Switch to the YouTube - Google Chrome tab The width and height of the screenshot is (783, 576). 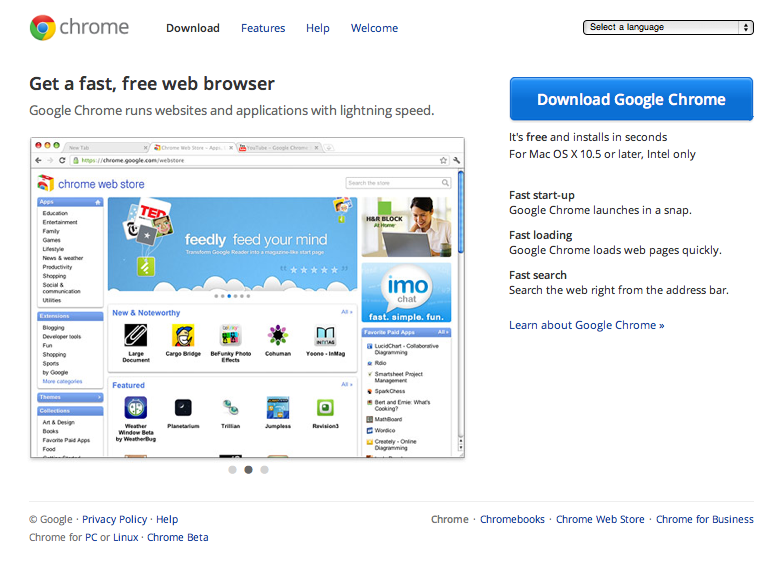[x=279, y=148]
